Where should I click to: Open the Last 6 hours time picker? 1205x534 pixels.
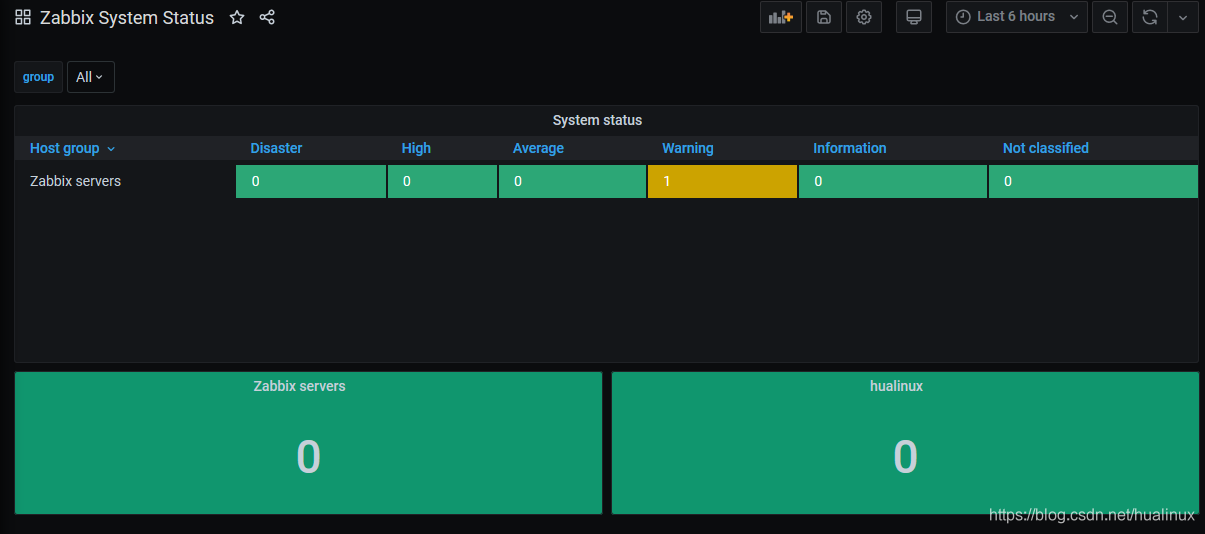click(x=1017, y=17)
